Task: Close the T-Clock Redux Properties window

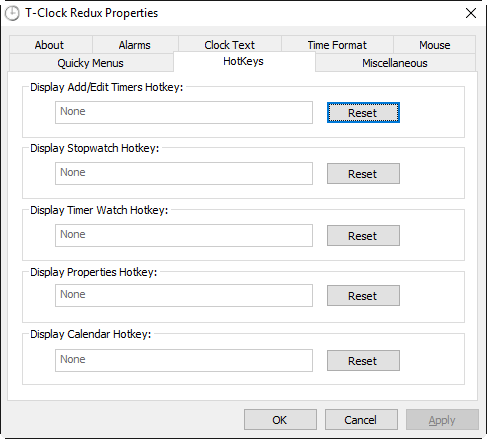Action: click(x=471, y=13)
